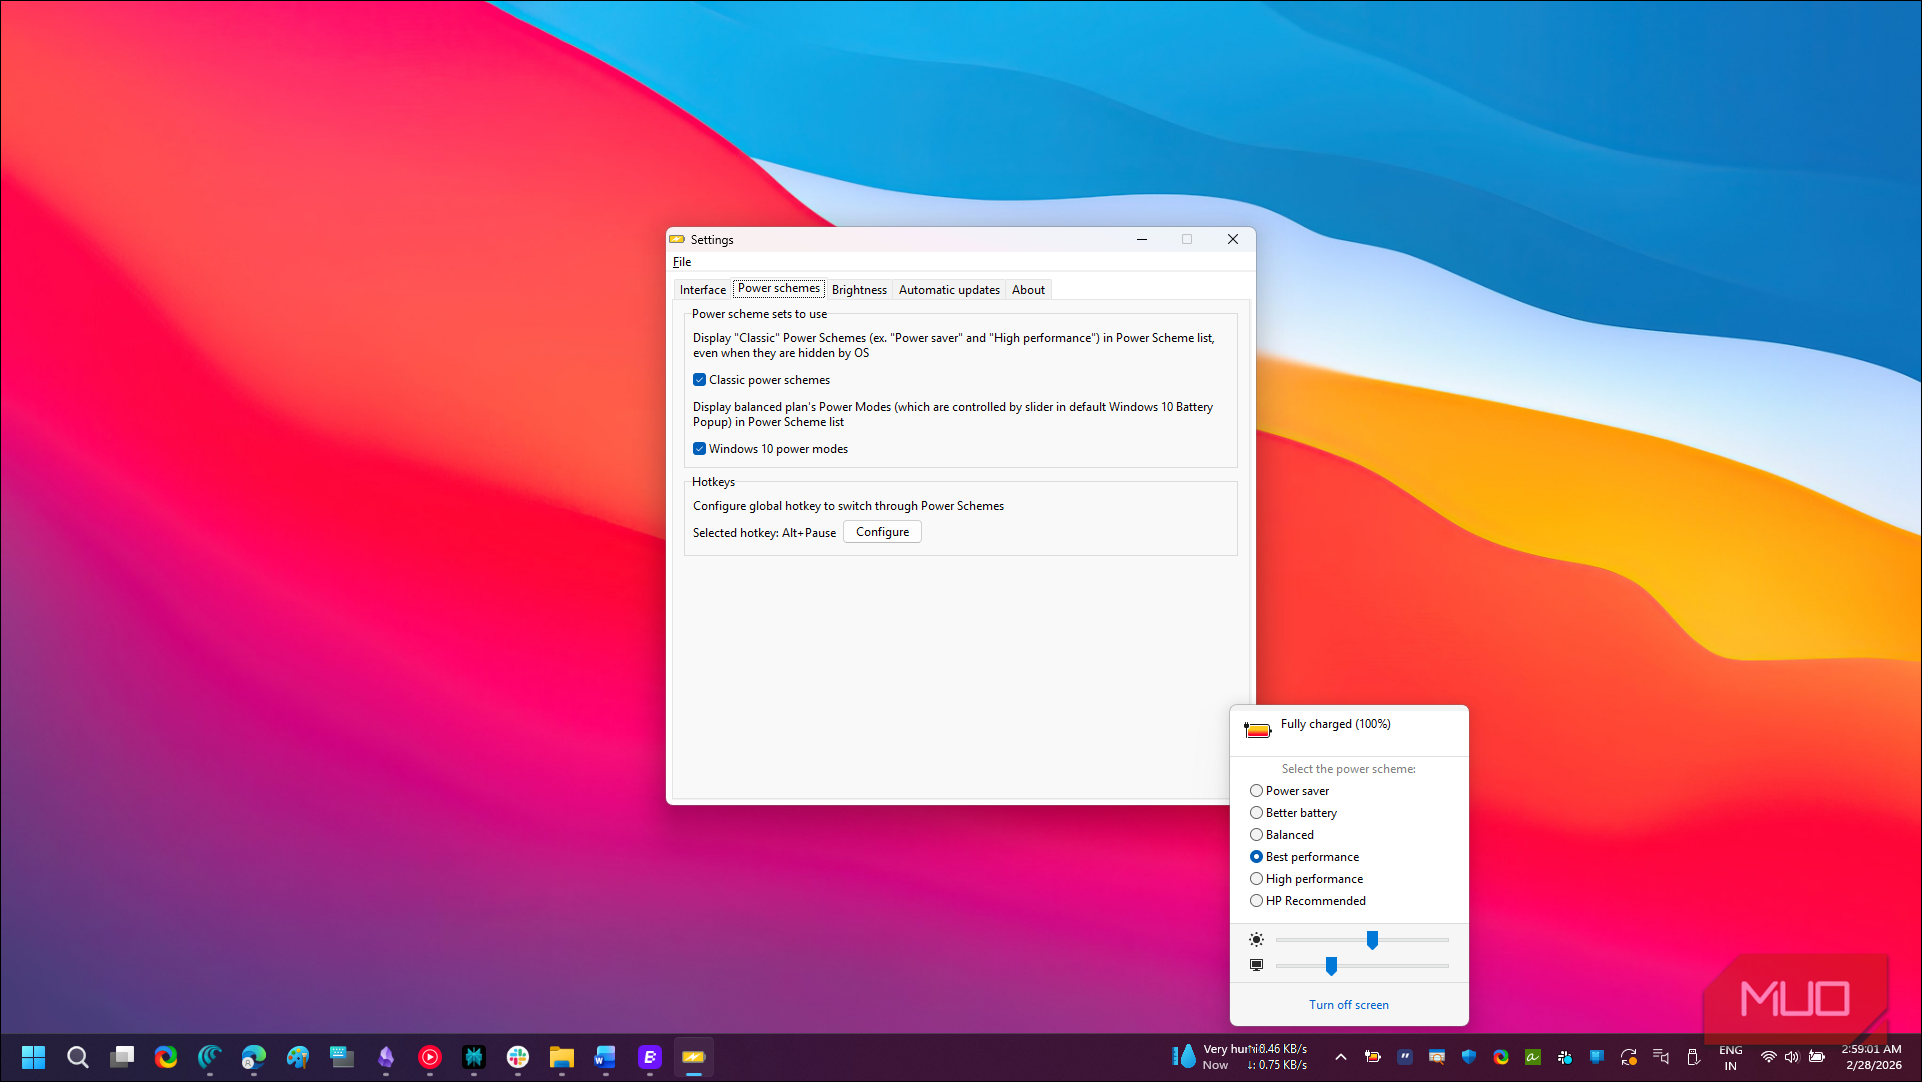
Task: Click the Configure hotkey button
Action: tap(882, 532)
